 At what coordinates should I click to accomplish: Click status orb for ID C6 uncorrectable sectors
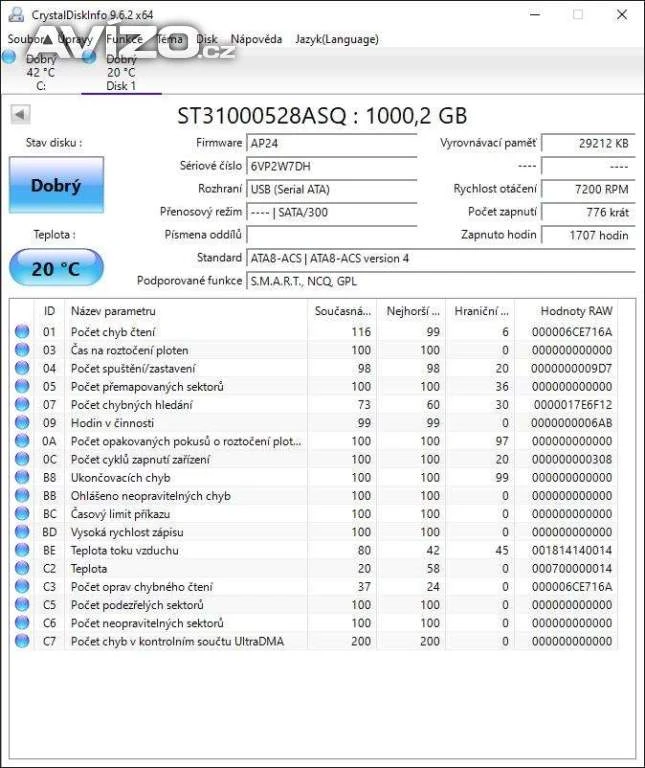pyautogui.click(x=22, y=623)
